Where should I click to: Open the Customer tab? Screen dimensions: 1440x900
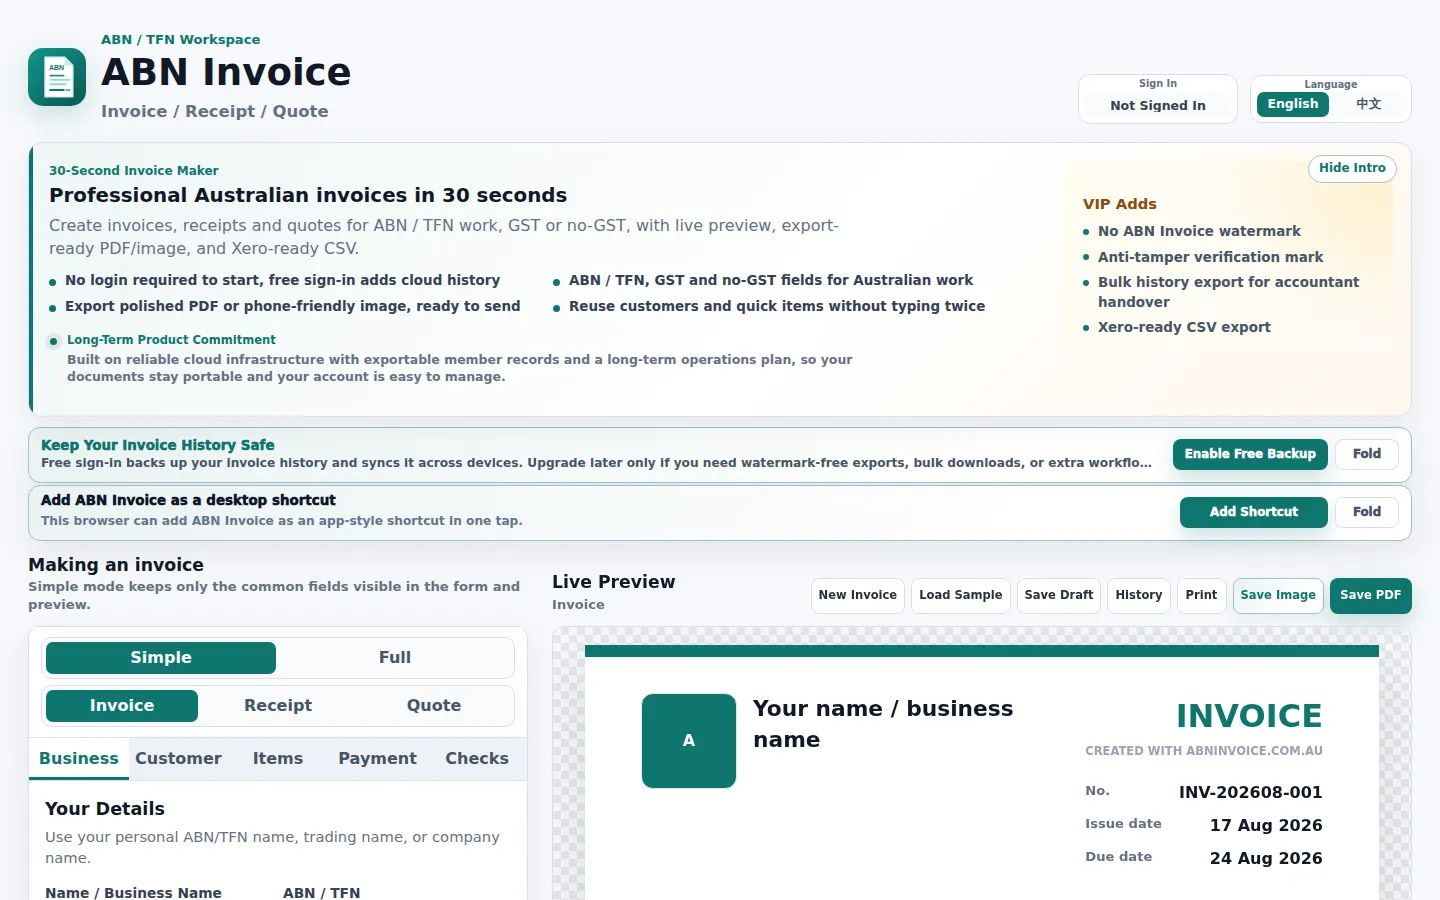(x=179, y=759)
